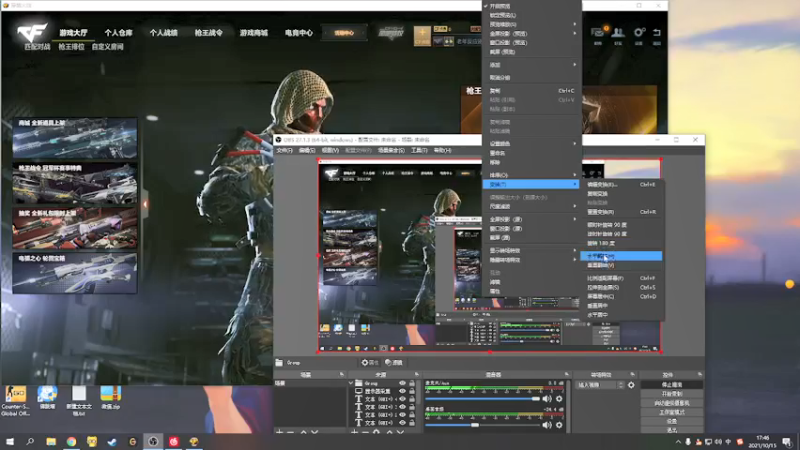Pop out the 来源 dock panel icon
The image size is (800, 450).
click(x=416, y=374)
